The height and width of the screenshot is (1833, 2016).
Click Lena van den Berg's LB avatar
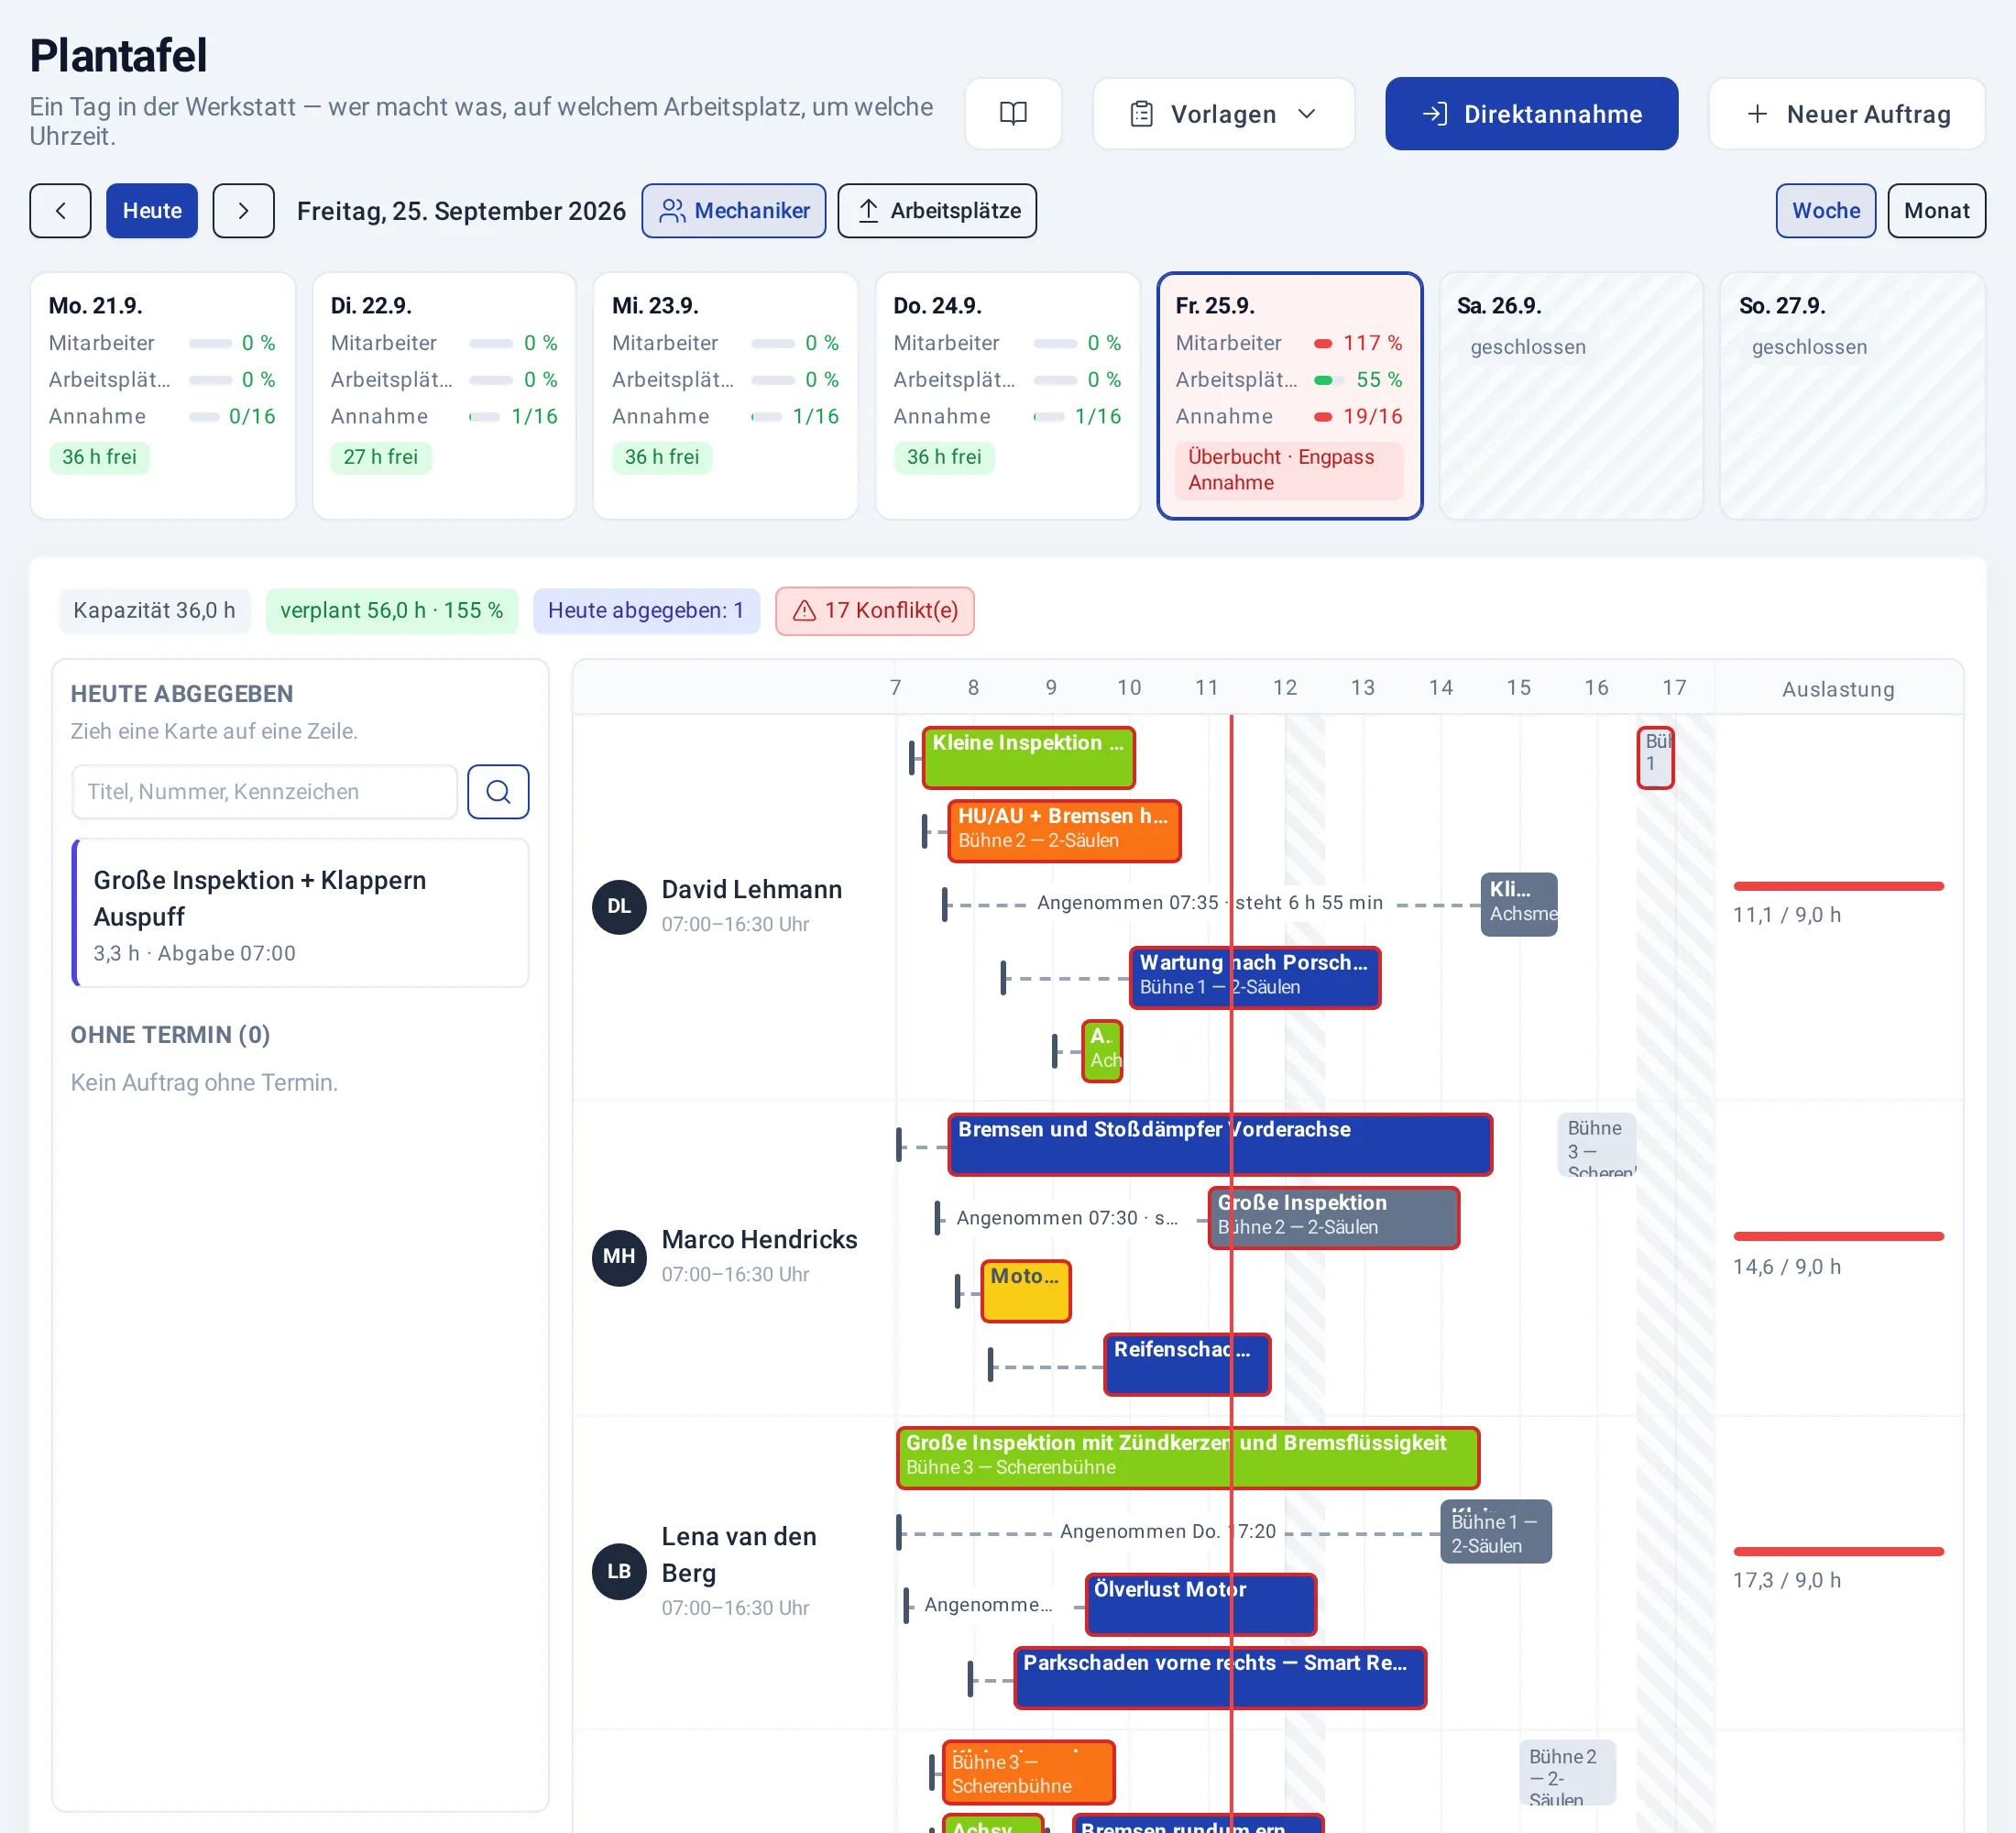619,1572
